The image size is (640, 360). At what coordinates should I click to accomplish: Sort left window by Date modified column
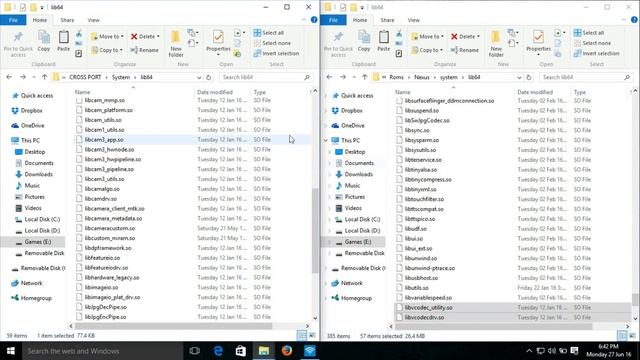pyautogui.click(x=215, y=92)
